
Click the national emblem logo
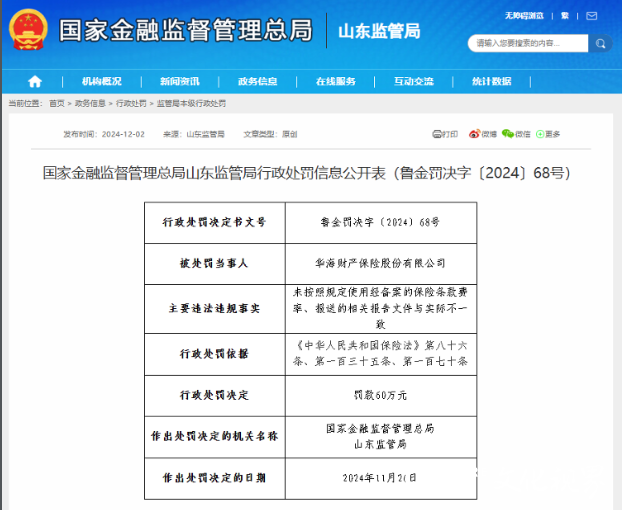coord(28,30)
